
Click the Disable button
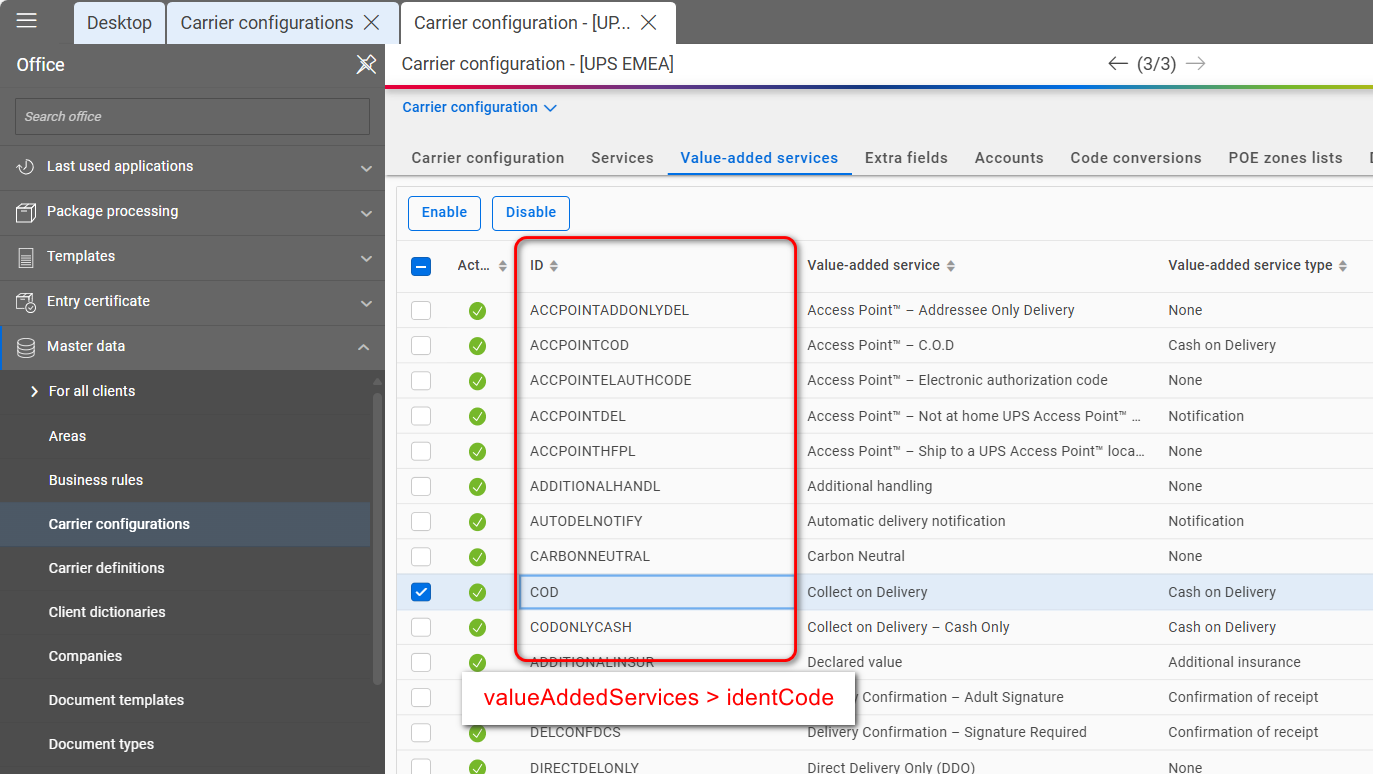(531, 213)
